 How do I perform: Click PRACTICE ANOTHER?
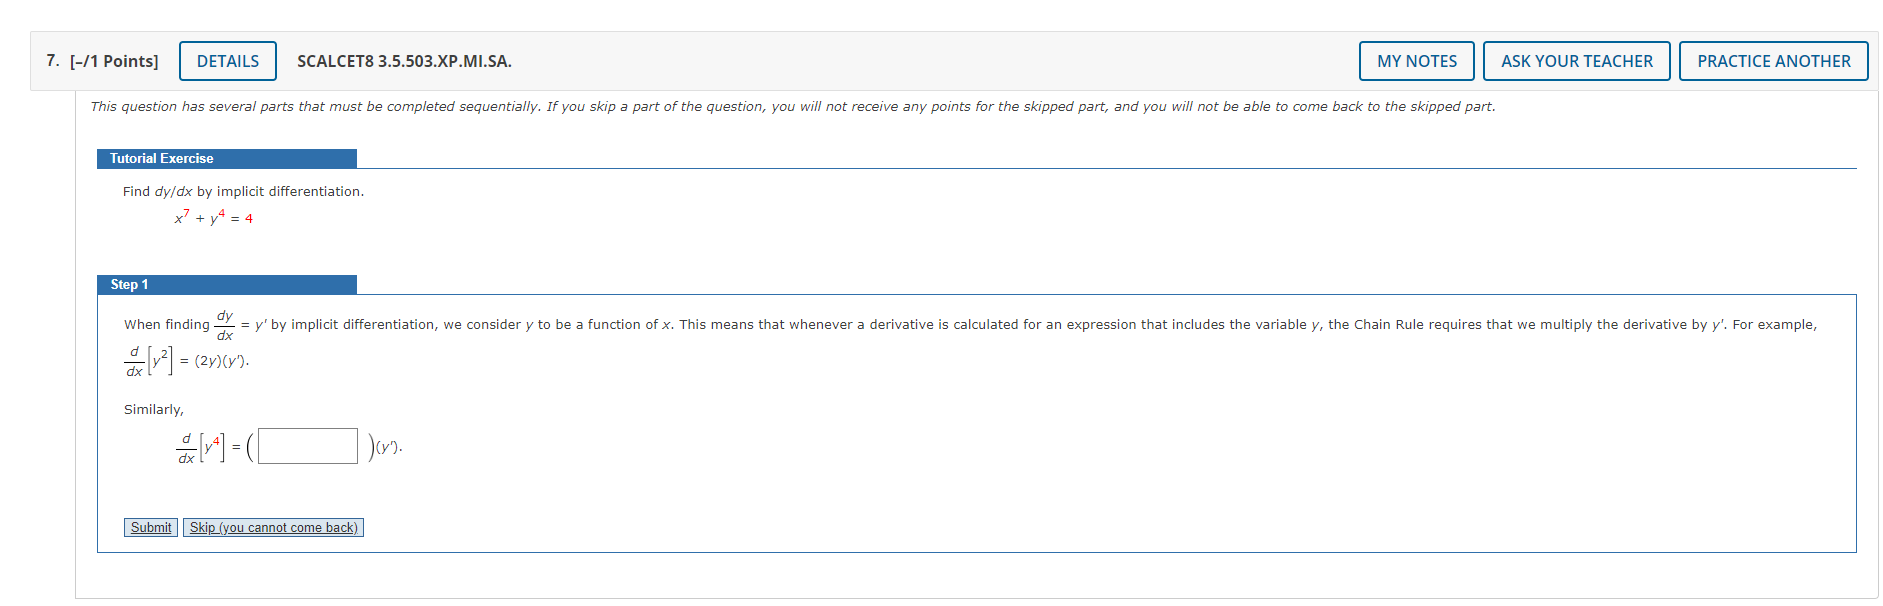click(1774, 61)
